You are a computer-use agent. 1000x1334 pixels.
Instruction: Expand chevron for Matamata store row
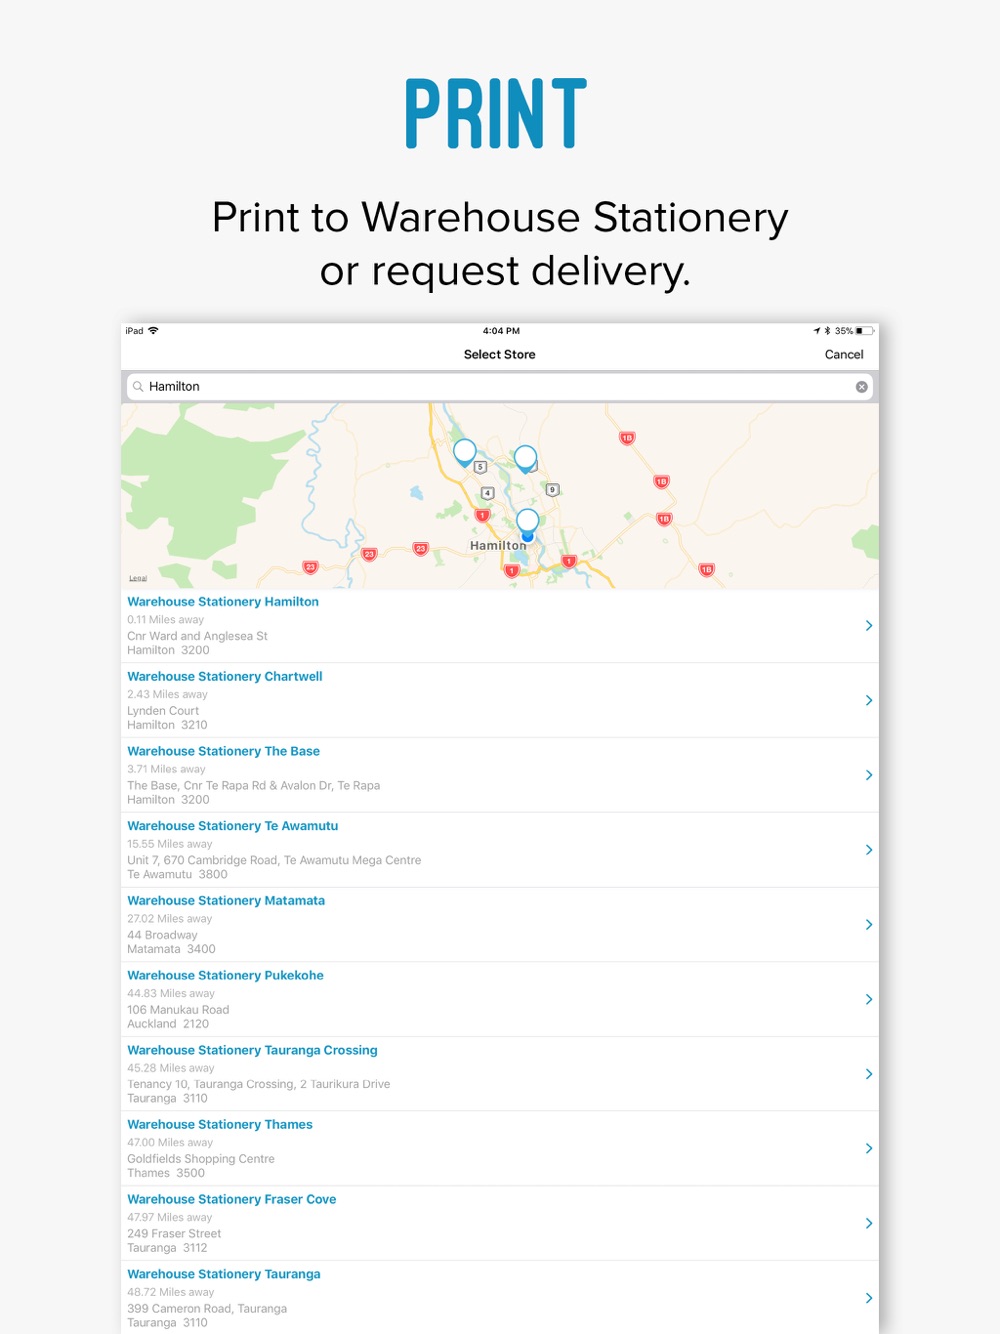click(869, 925)
